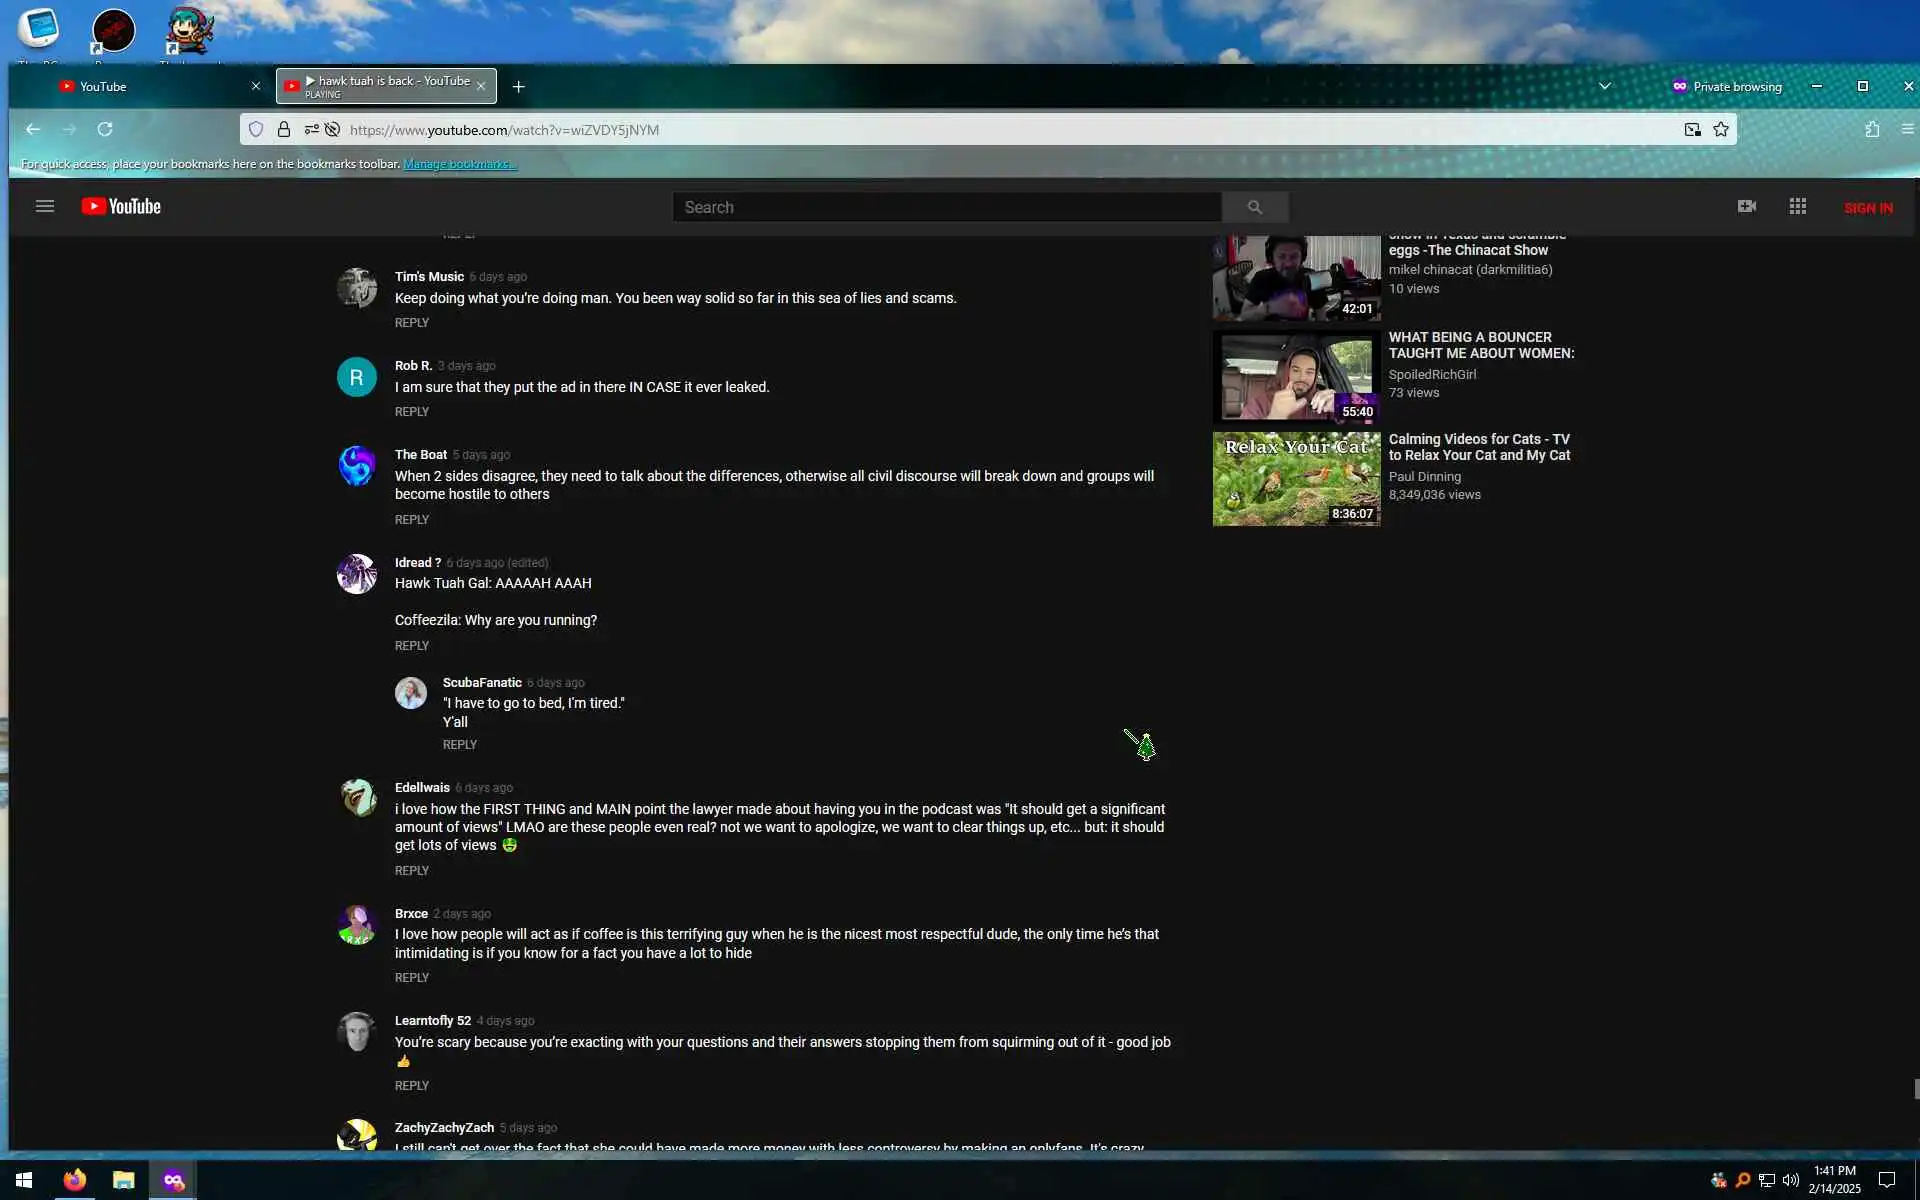Open the shield tracking protection icon
Image resolution: width=1920 pixels, height=1200 pixels.
[x=256, y=130]
